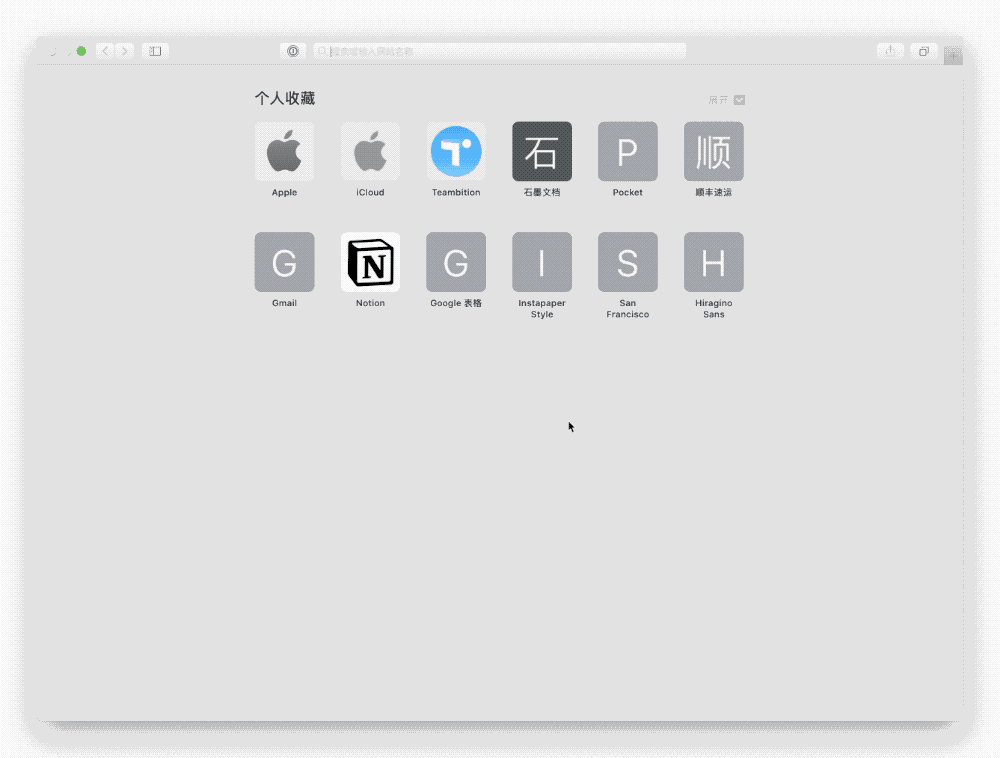The width and height of the screenshot is (1000, 758).
Task: Open the Share menu button
Action: pos(890,51)
